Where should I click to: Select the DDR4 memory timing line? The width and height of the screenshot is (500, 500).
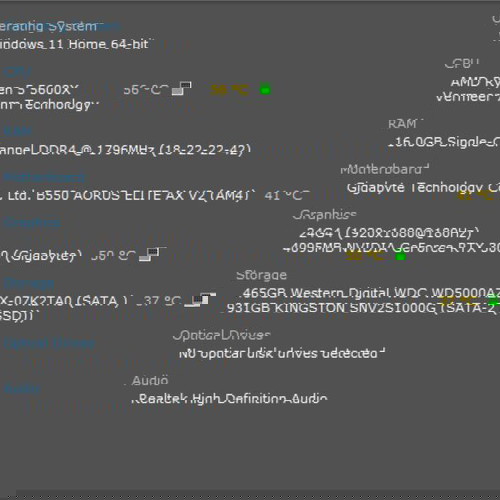point(125,150)
